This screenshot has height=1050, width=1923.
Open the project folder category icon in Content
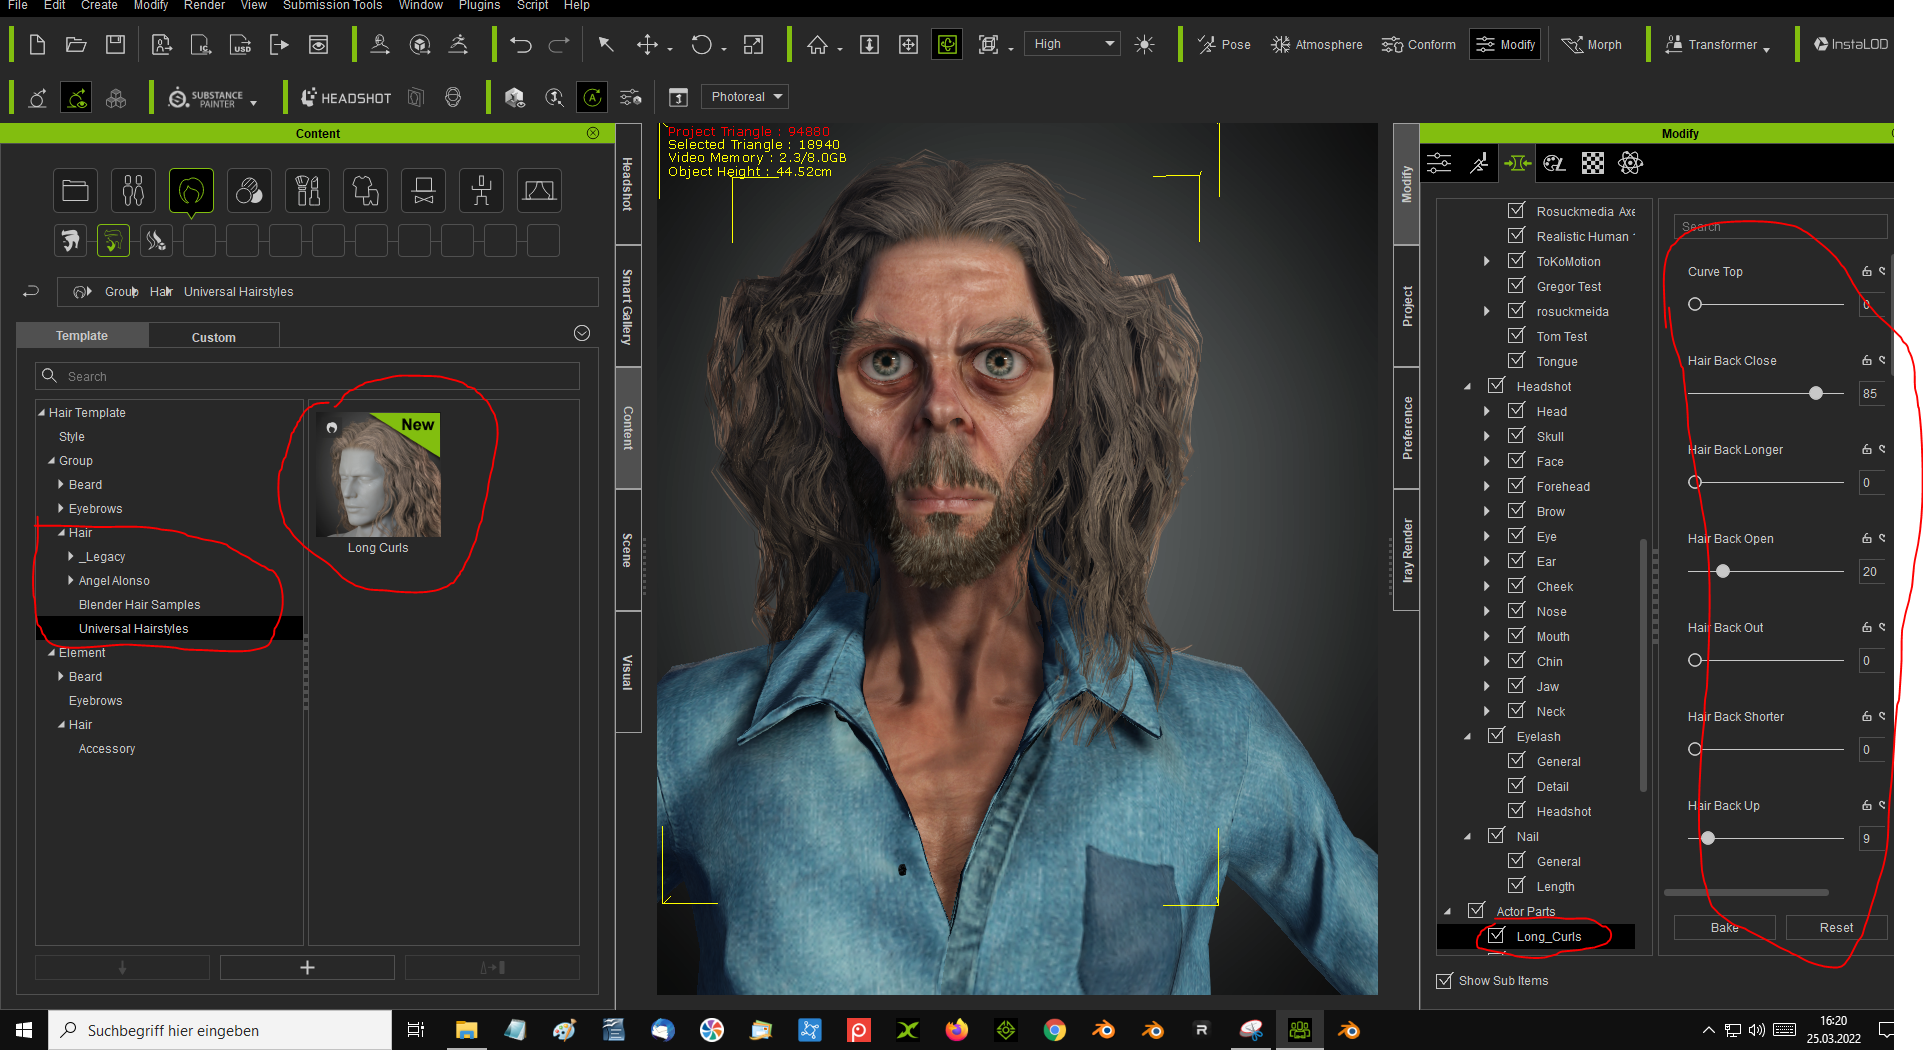(75, 190)
